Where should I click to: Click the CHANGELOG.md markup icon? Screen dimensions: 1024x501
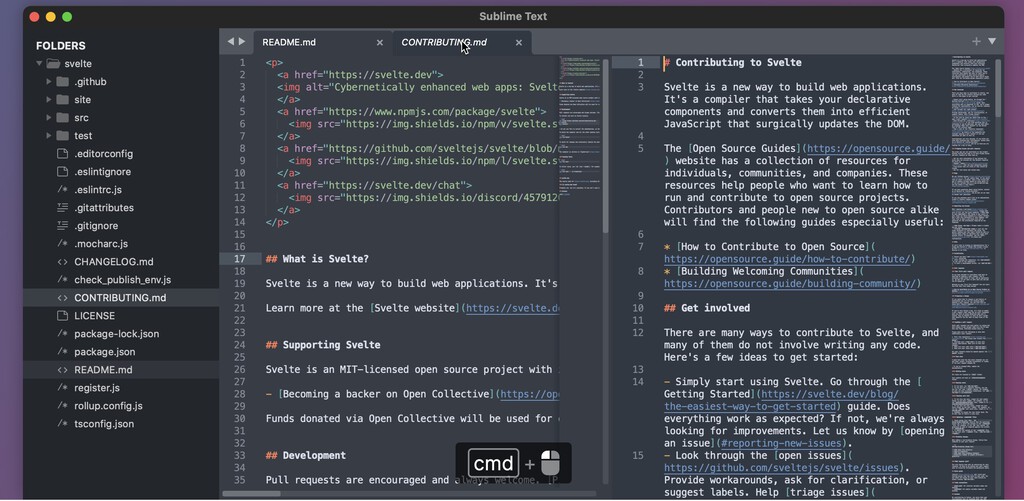pyautogui.click(x=63, y=262)
